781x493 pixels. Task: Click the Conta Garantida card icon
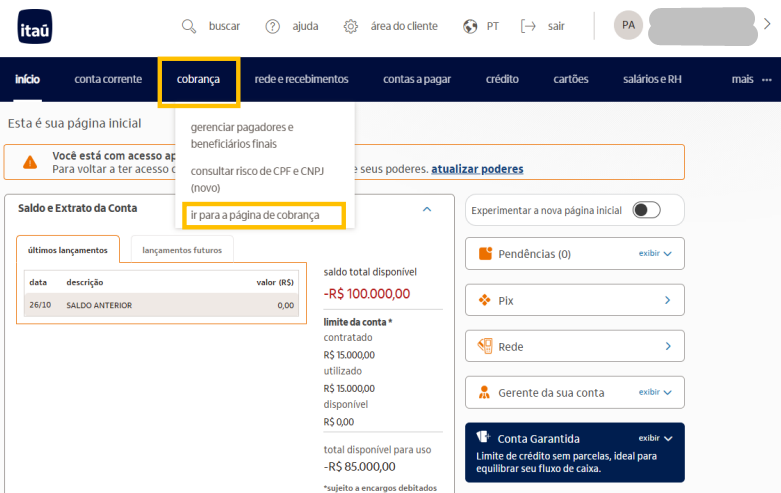coord(483,437)
